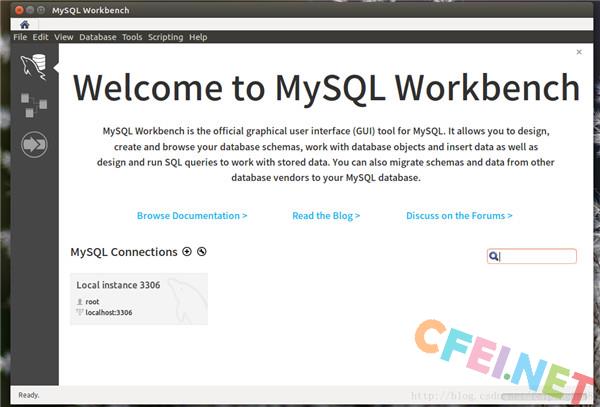Open the Home tab icon
The height and width of the screenshot is (407, 600).
(25, 24)
